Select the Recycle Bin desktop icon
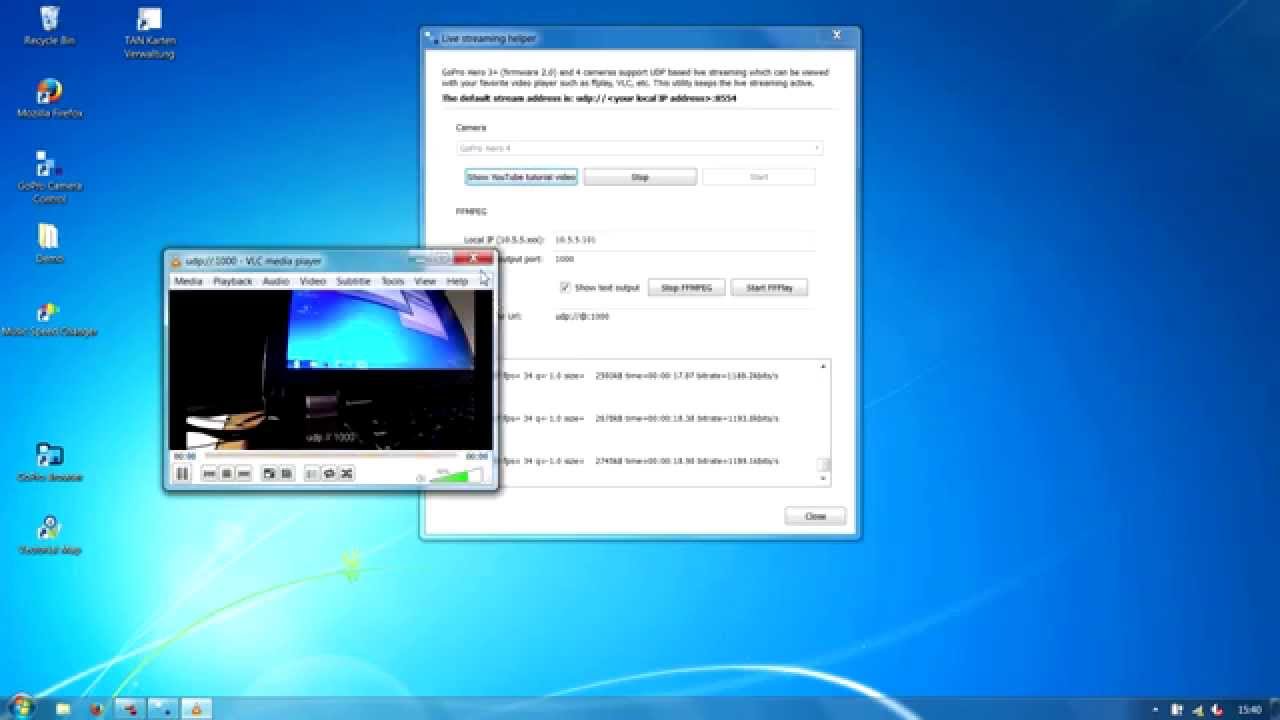This screenshot has width=1280, height=720. pos(49,26)
